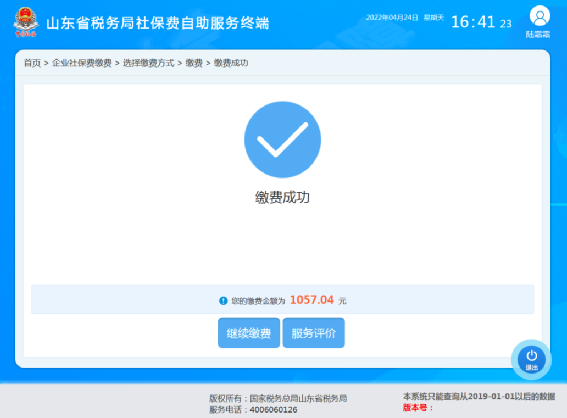
Task: Click the 缴费 breadcrumb step
Action: [194, 63]
